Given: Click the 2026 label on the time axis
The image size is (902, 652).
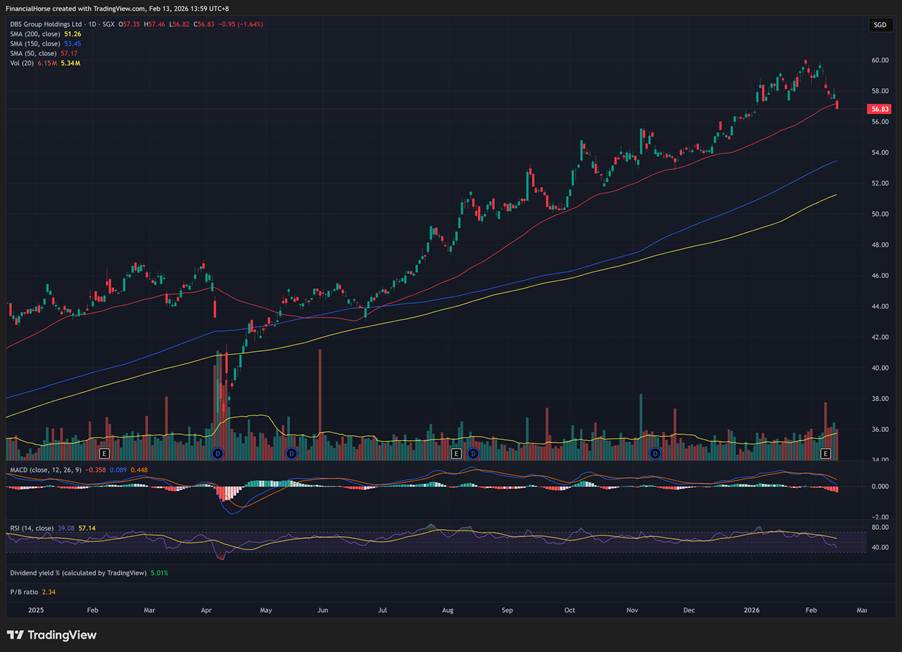Looking at the screenshot, I should (750, 608).
